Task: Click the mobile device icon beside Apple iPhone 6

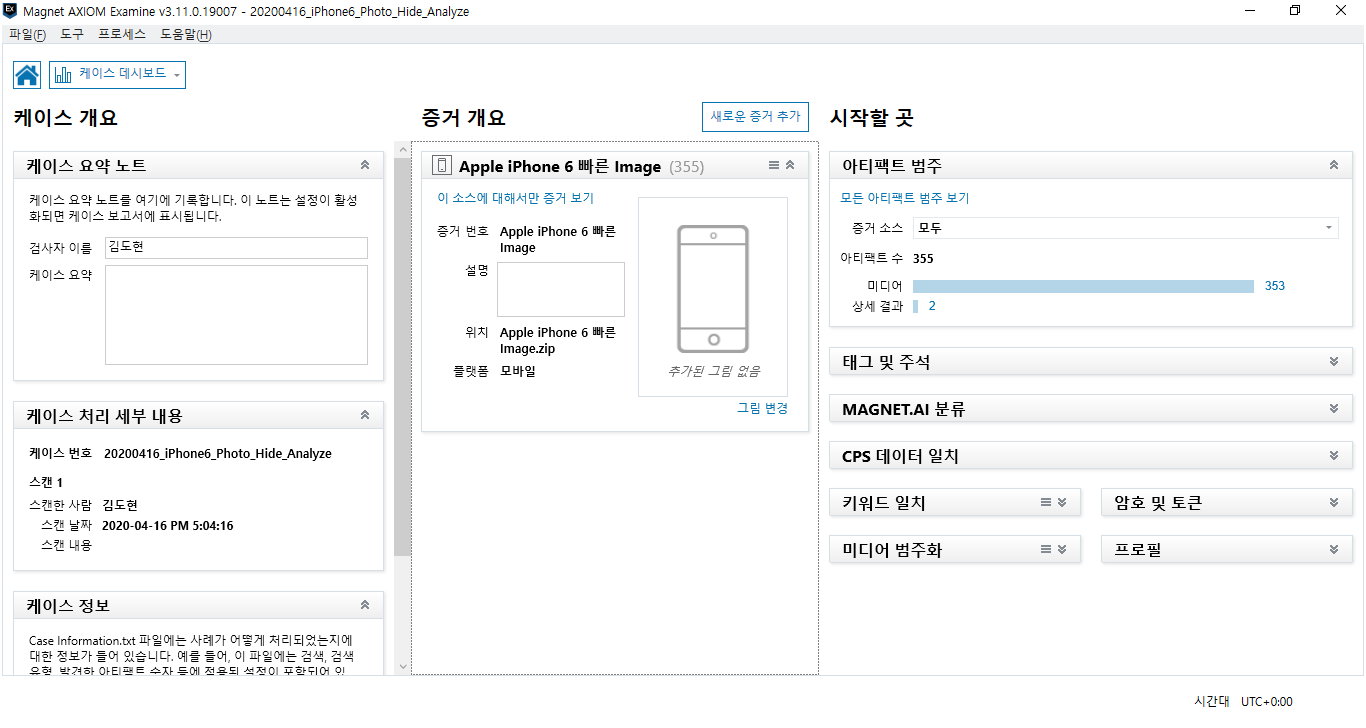Action: (x=442, y=166)
